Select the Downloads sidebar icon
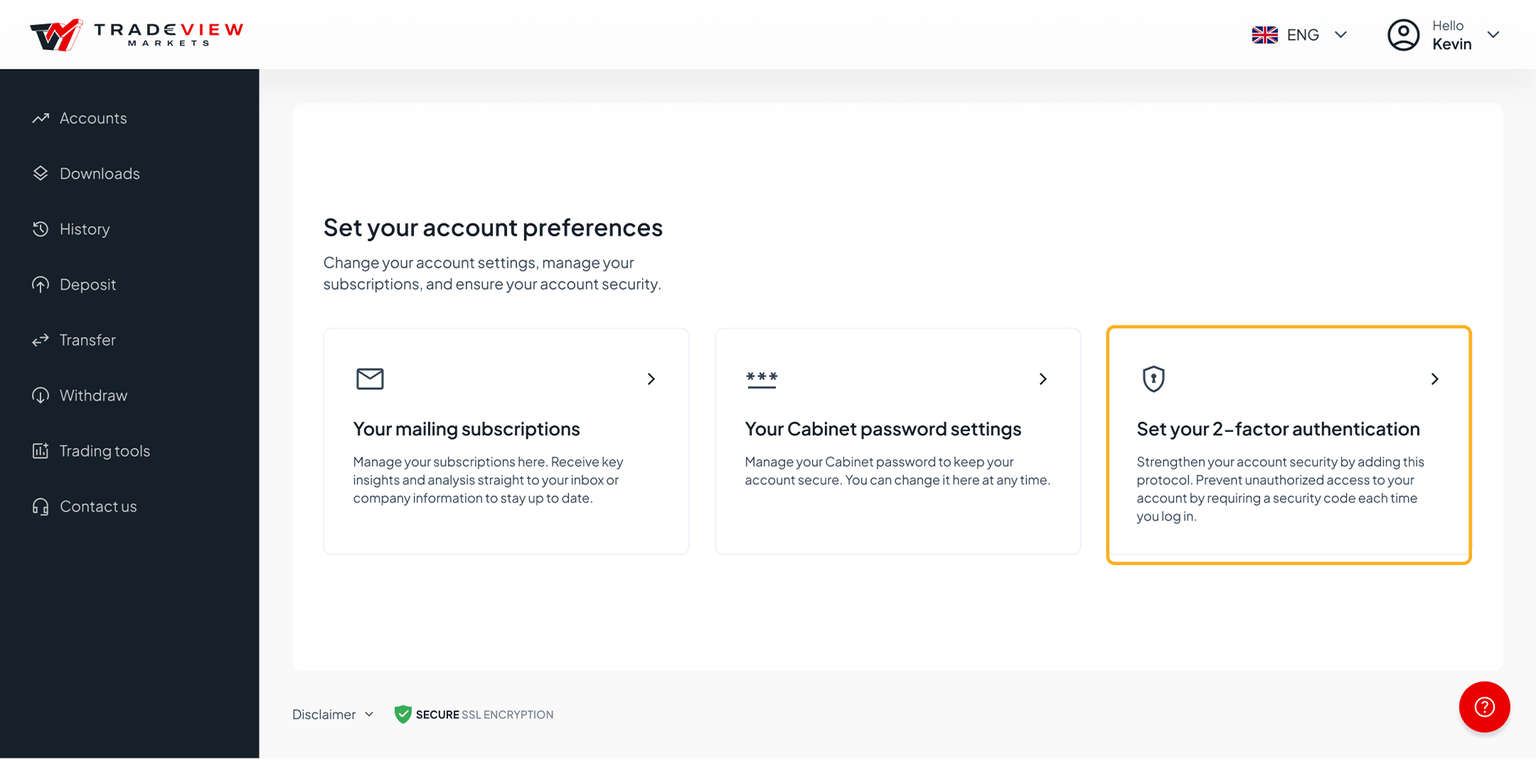 point(39,172)
